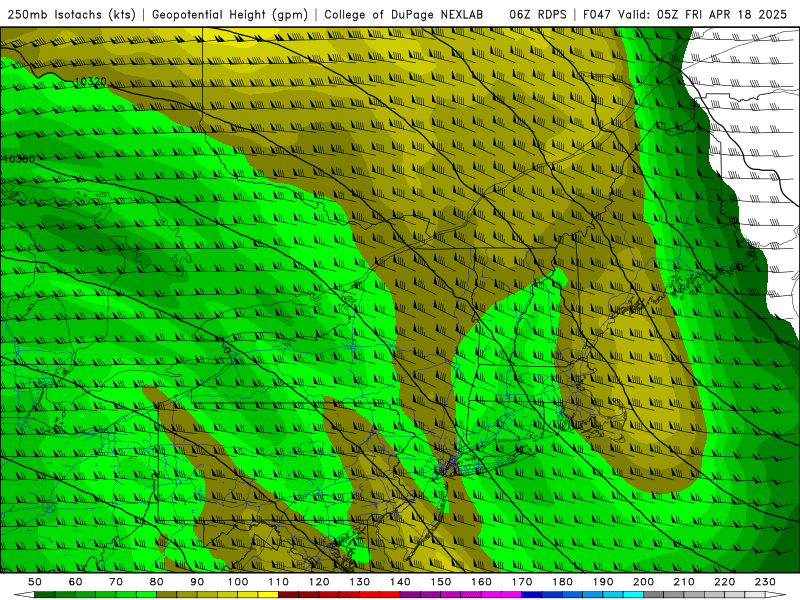Click the 210 value on the legend

pyautogui.click(x=685, y=582)
